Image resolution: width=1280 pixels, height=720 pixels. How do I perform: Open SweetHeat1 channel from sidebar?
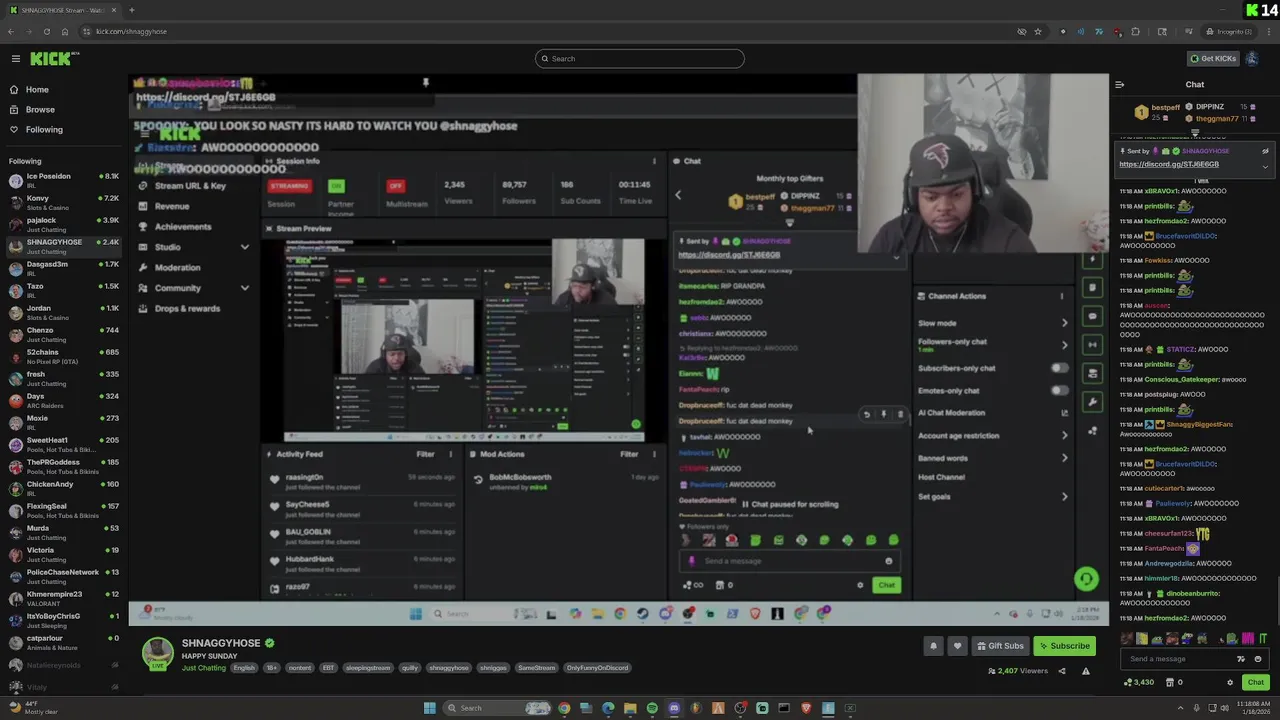(62, 445)
